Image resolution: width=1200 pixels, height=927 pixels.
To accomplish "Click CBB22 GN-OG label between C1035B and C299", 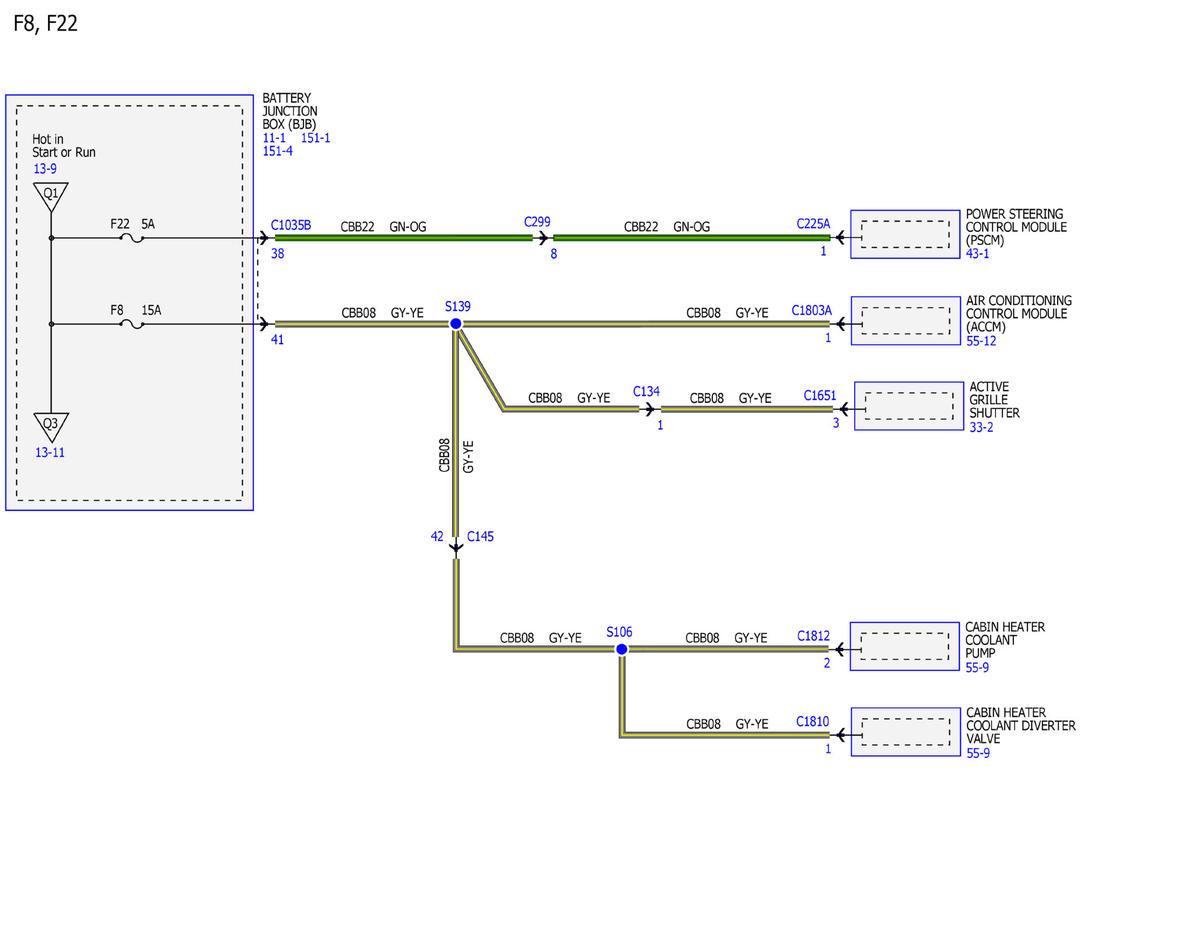I will click(383, 227).
